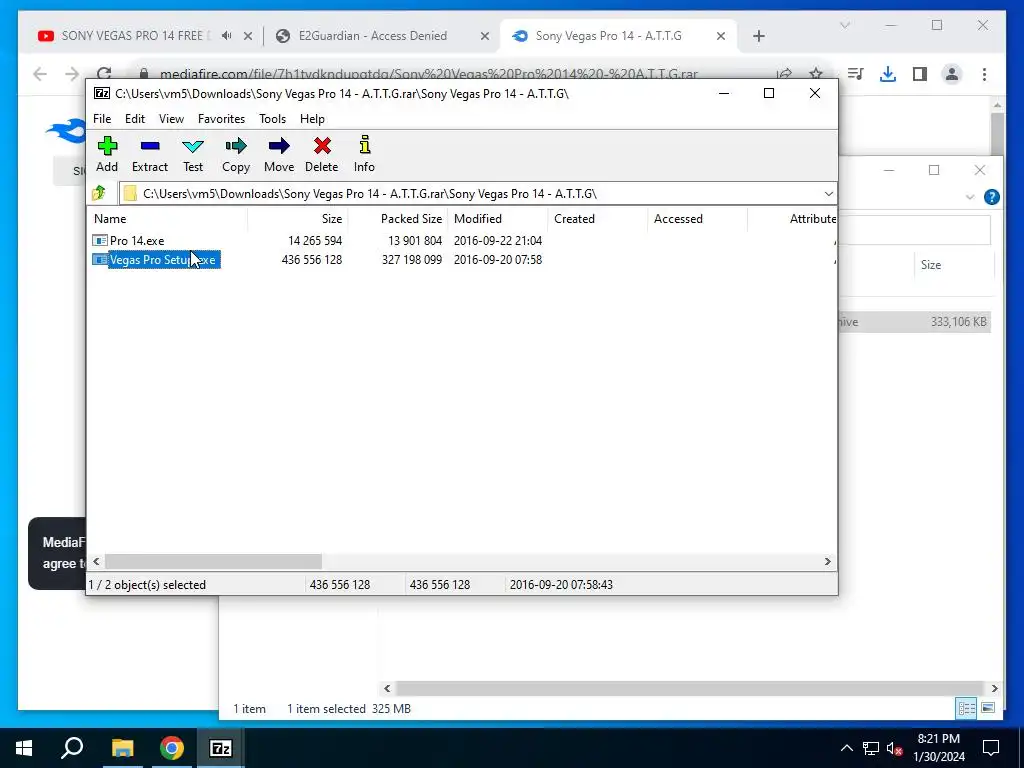Show hidden system tray icons

[846, 748]
